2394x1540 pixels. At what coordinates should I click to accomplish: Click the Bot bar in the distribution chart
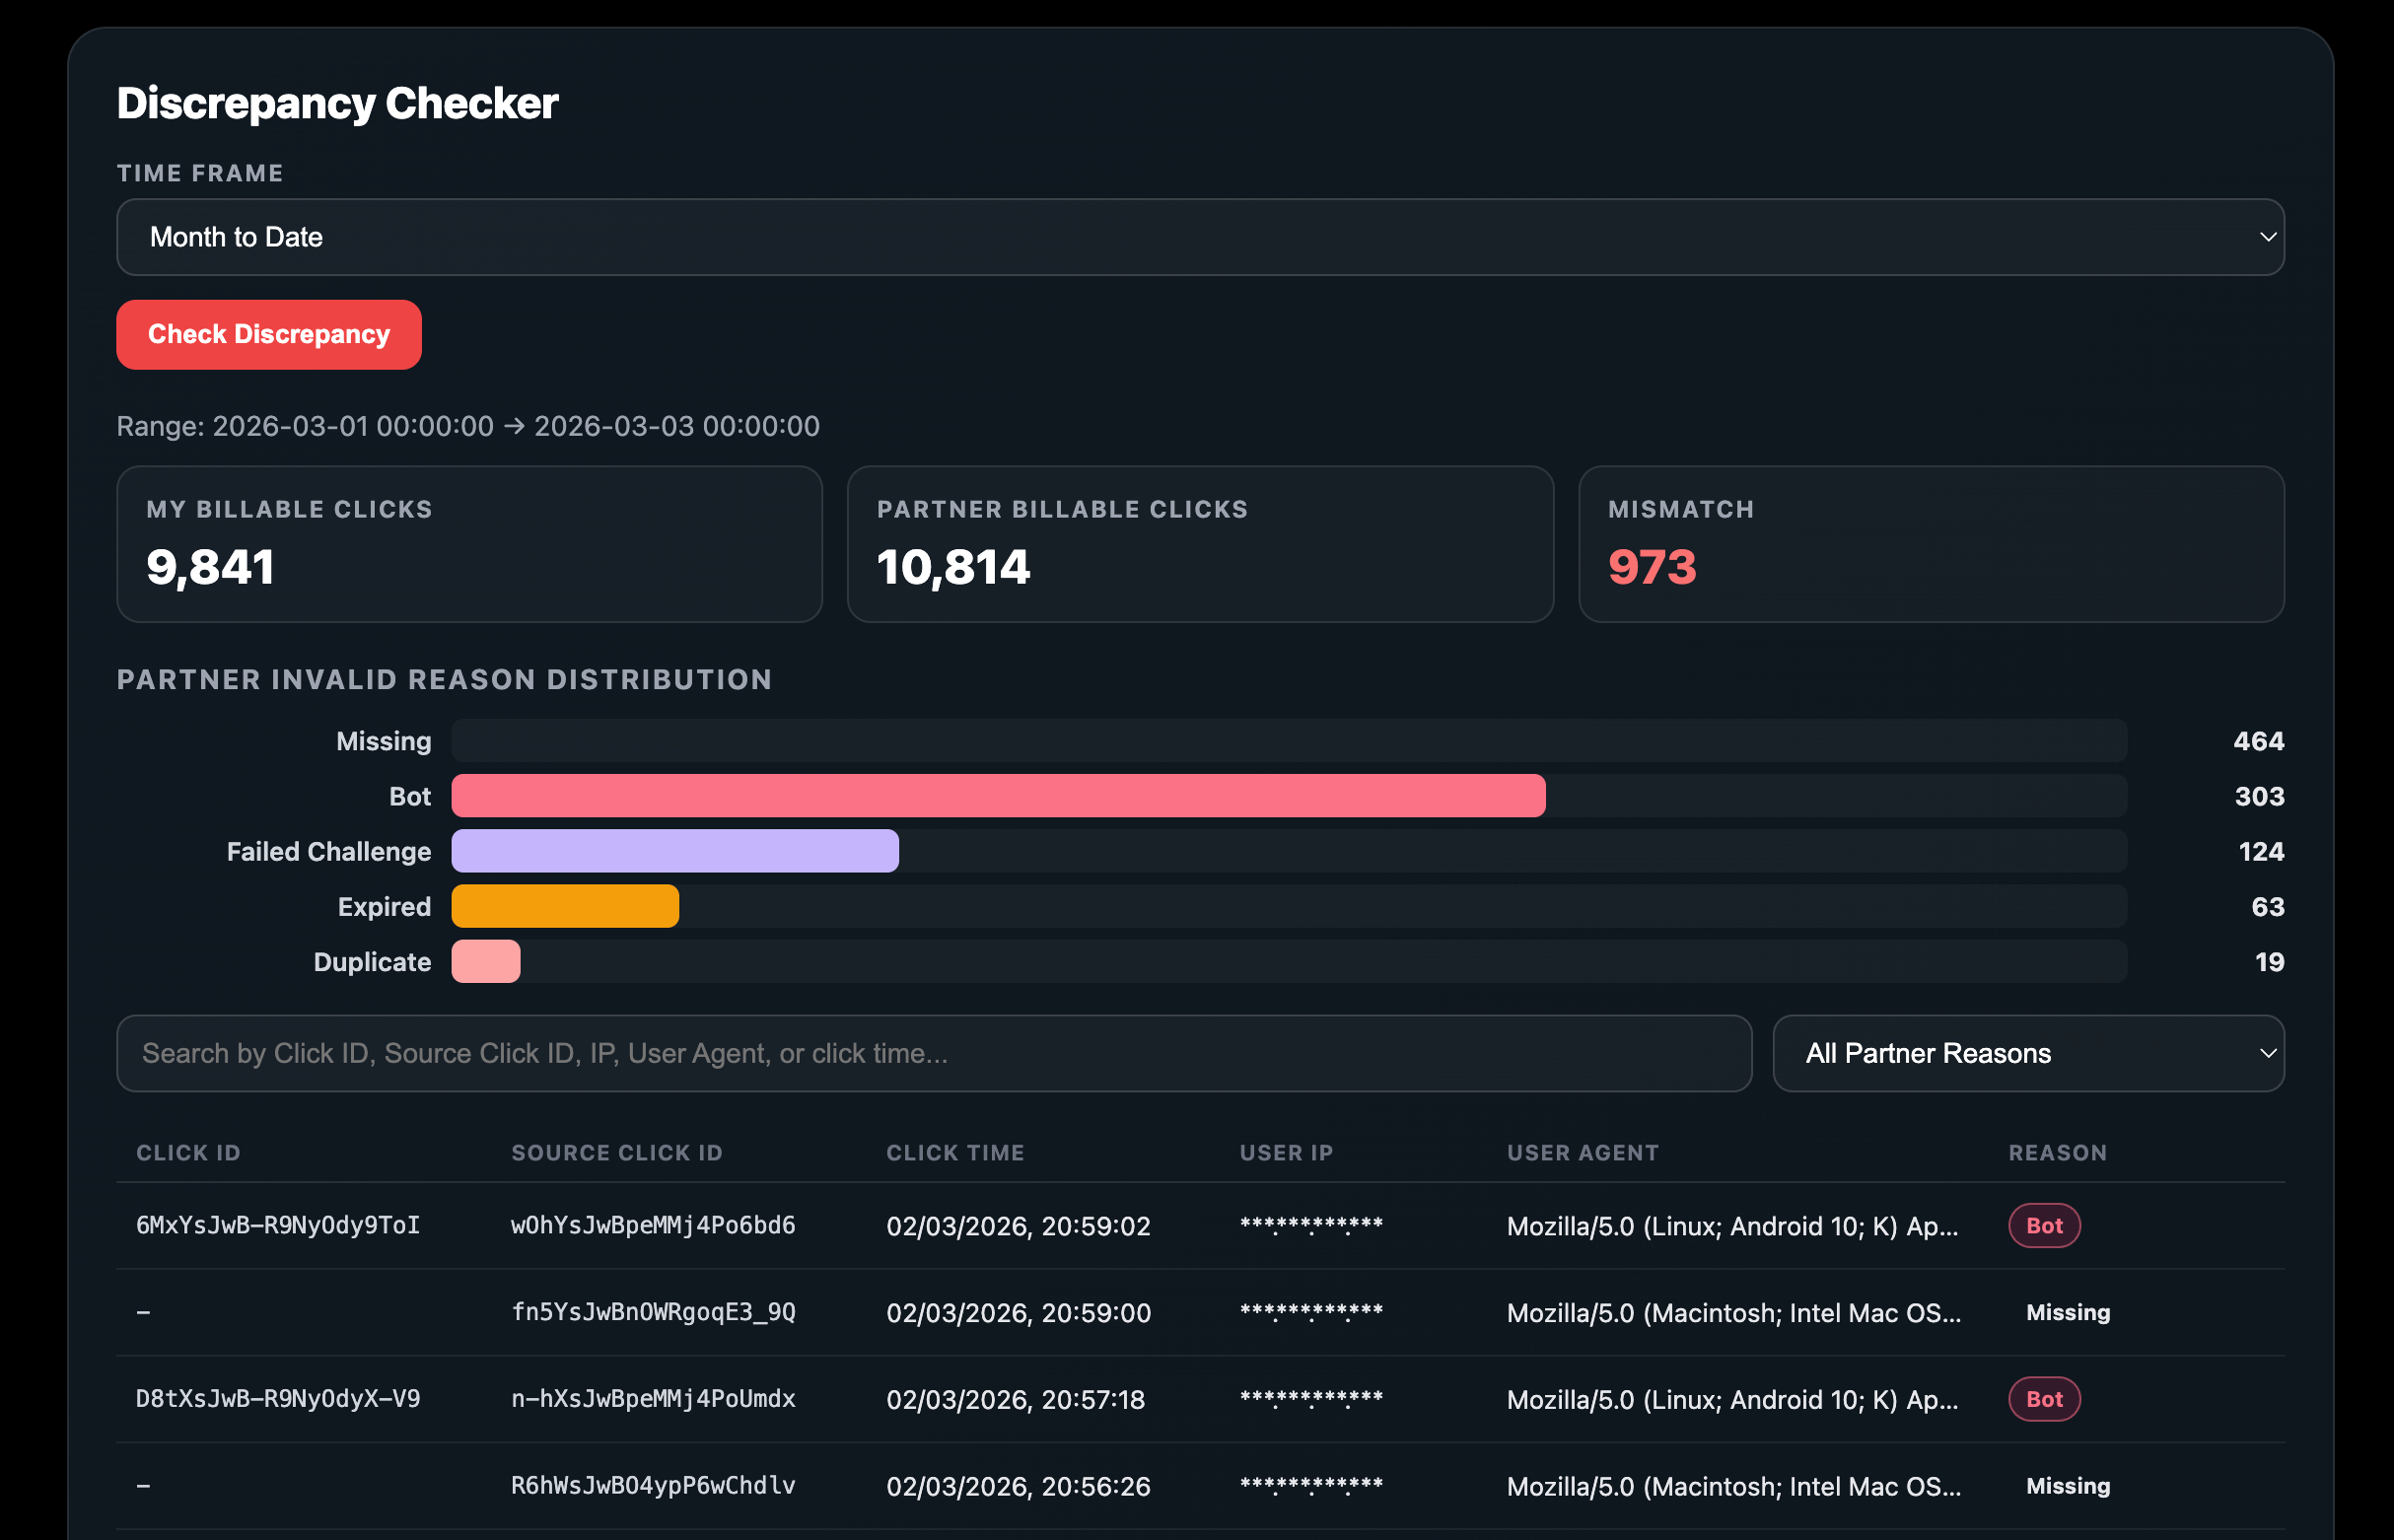pyautogui.click(x=998, y=796)
